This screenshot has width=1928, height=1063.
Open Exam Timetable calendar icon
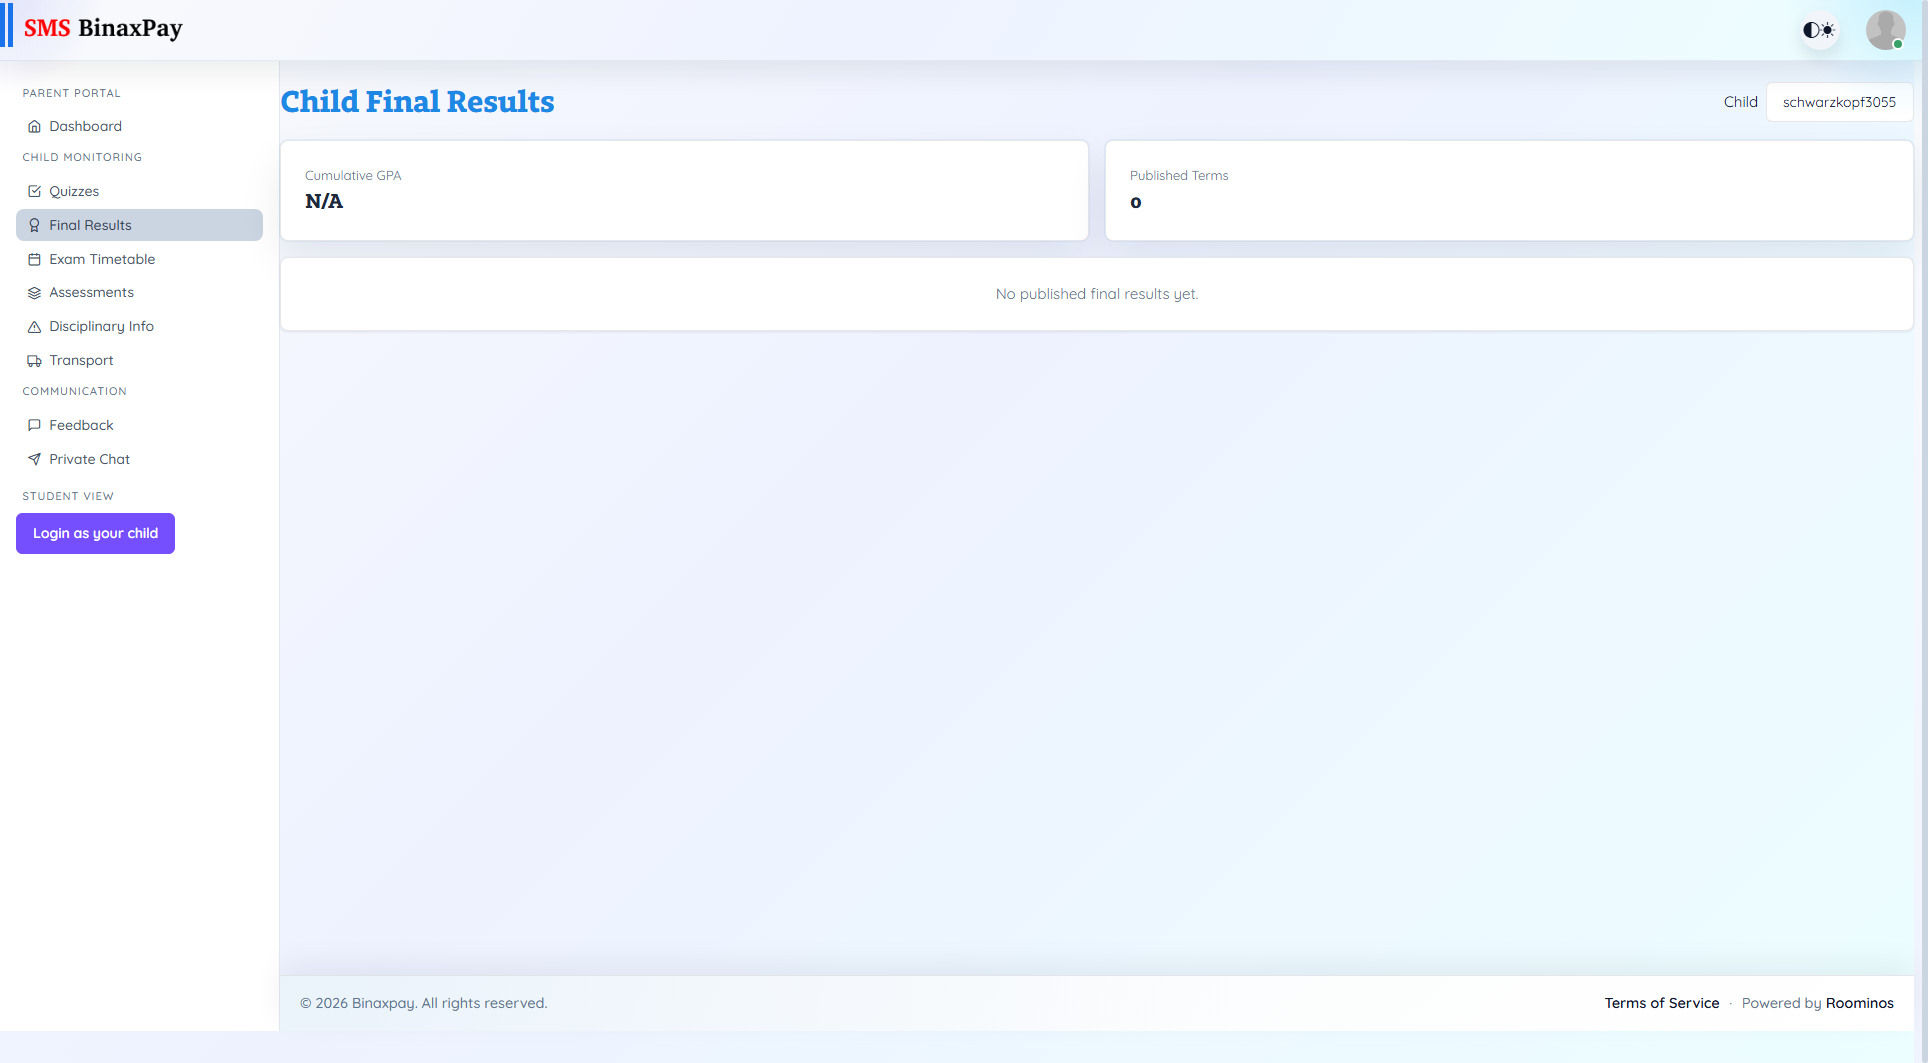[35, 259]
